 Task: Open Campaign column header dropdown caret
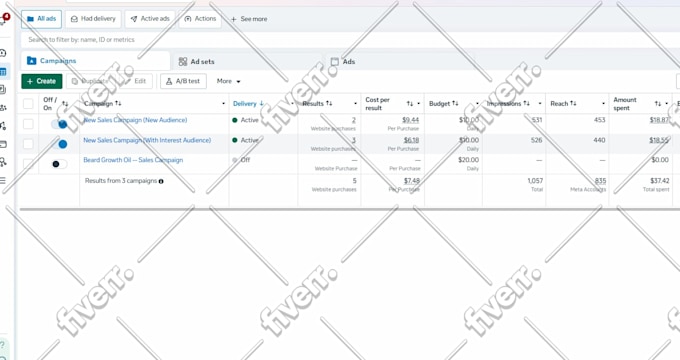[223, 104]
